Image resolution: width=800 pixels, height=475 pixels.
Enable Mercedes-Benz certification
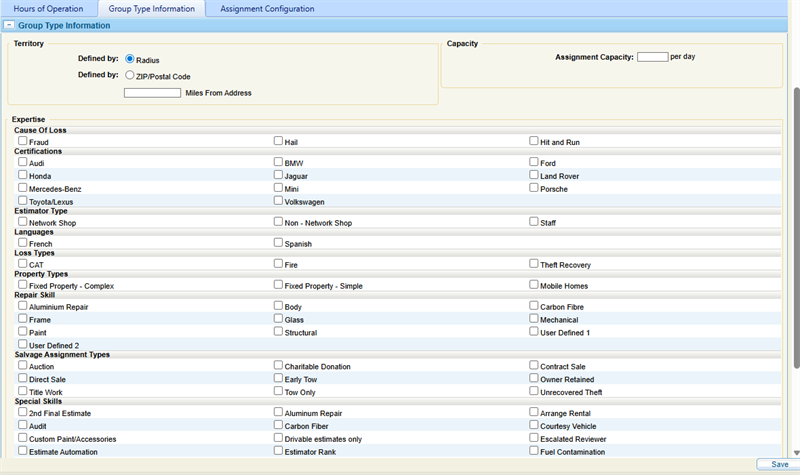coord(23,187)
